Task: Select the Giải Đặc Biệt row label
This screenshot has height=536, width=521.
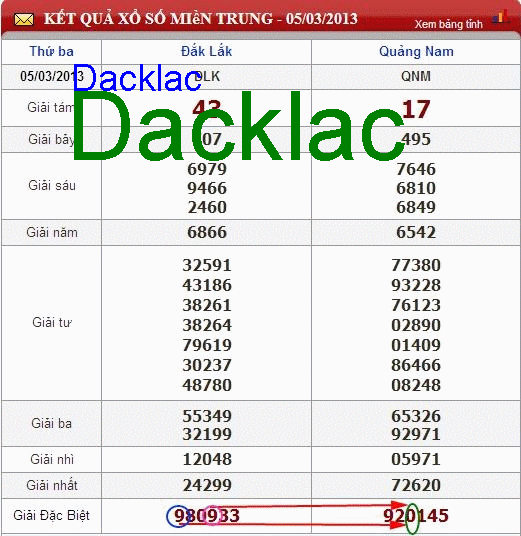Action: pos(51,515)
